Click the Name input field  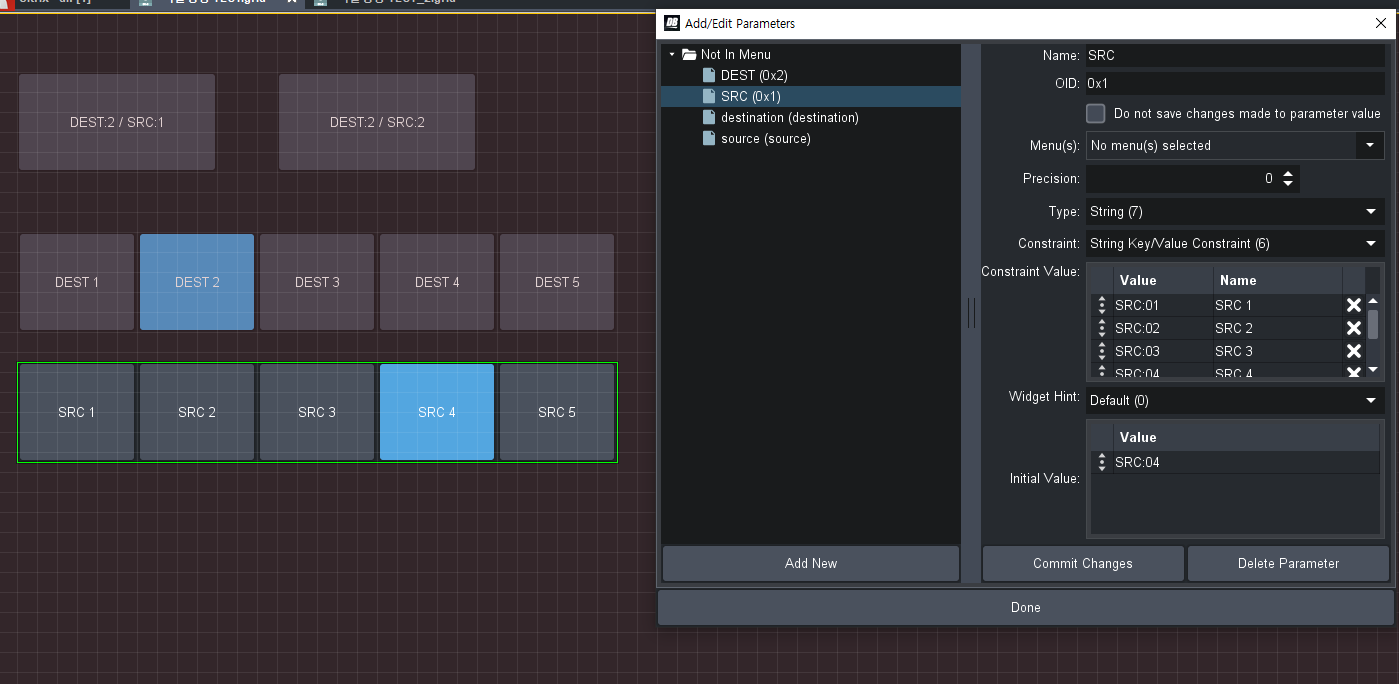(x=1234, y=56)
